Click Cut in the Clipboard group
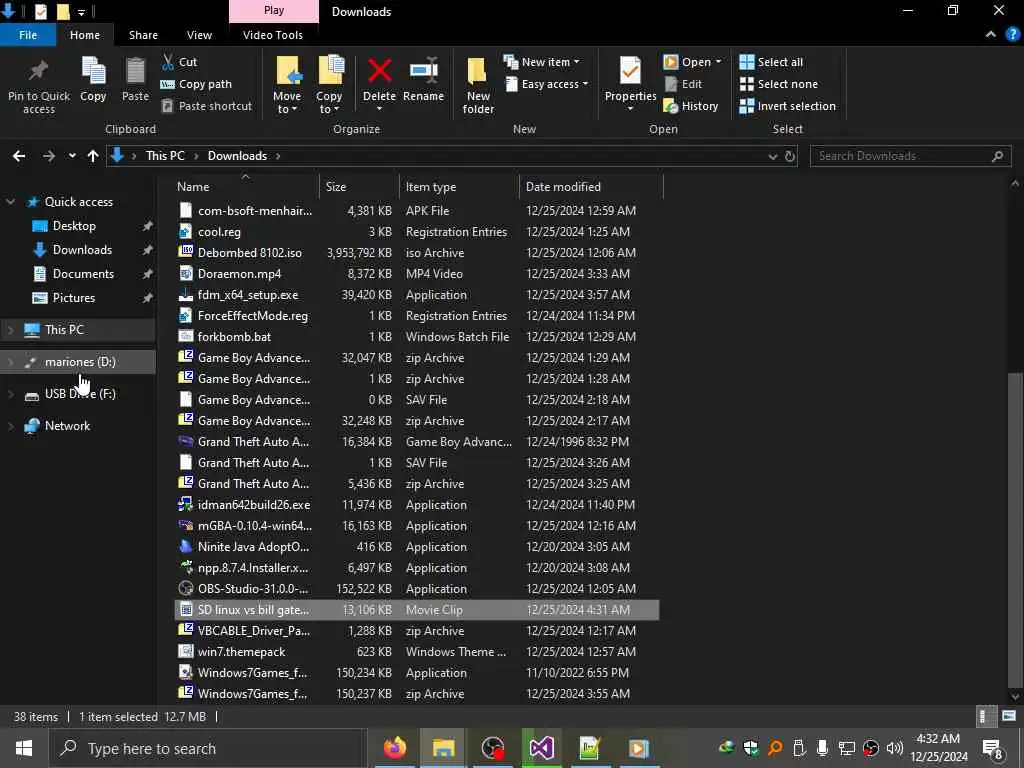Viewport: 1024px width, 768px height. 179,62
